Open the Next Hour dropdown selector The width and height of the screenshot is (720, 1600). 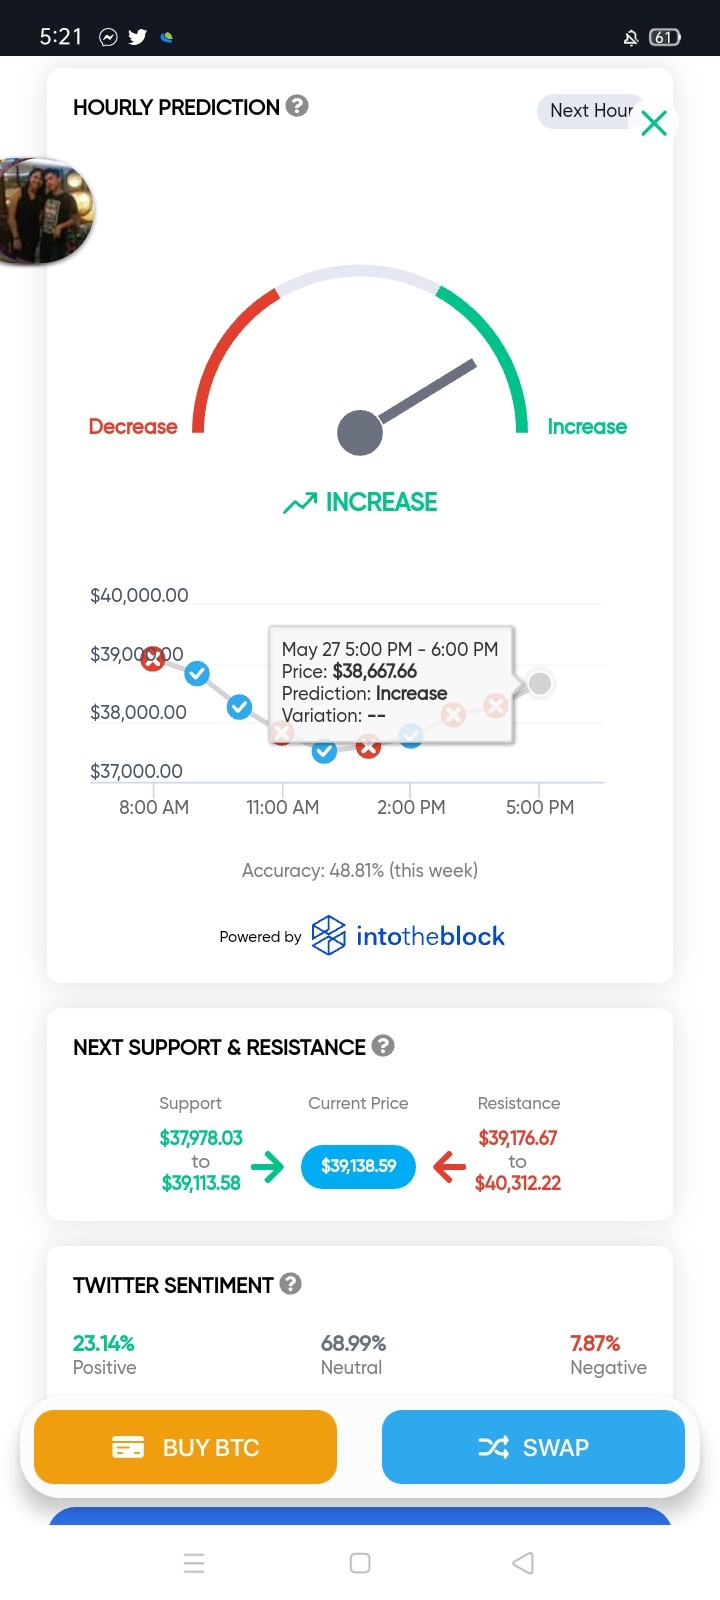pos(592,111)
